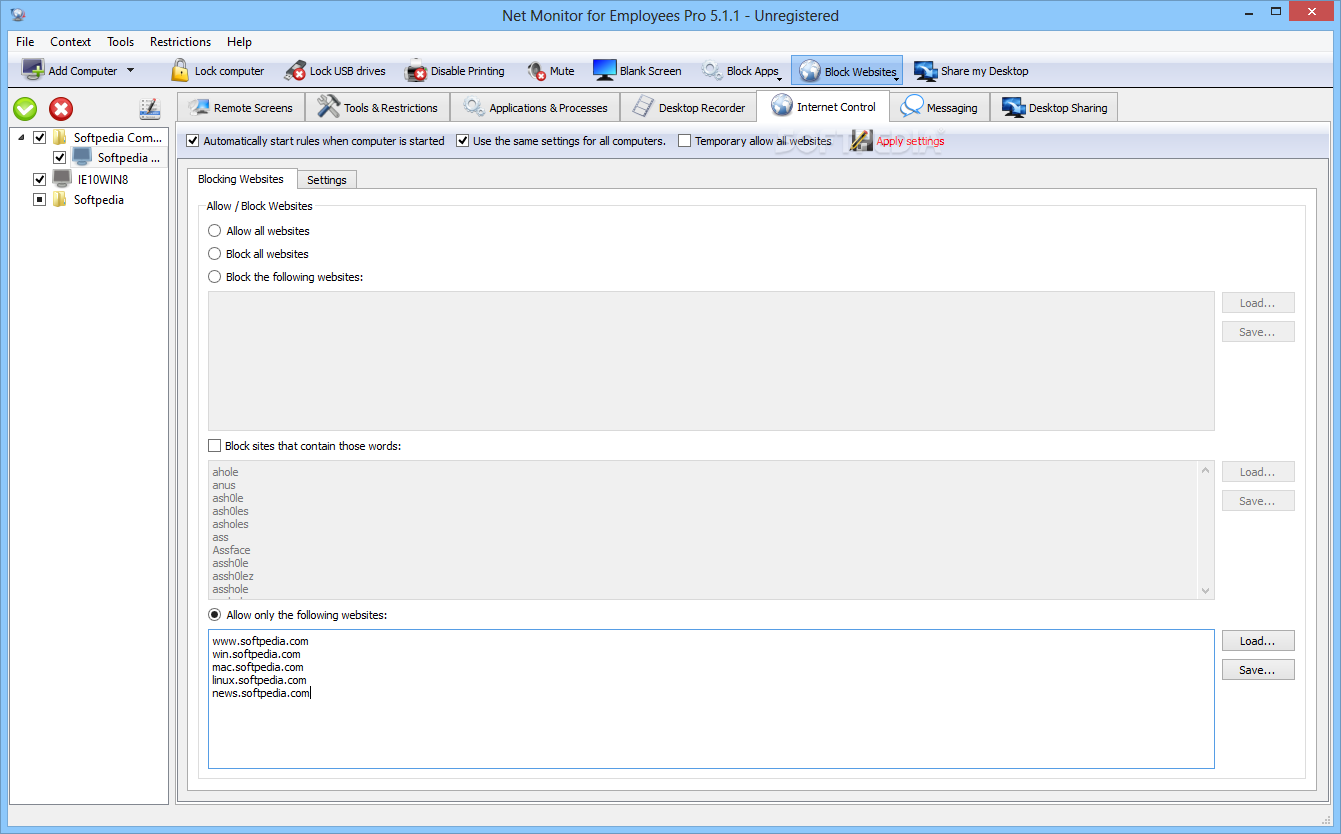Enable Block sites that contain those words
Screen dimensions: 1341x834
coord(214,446)
